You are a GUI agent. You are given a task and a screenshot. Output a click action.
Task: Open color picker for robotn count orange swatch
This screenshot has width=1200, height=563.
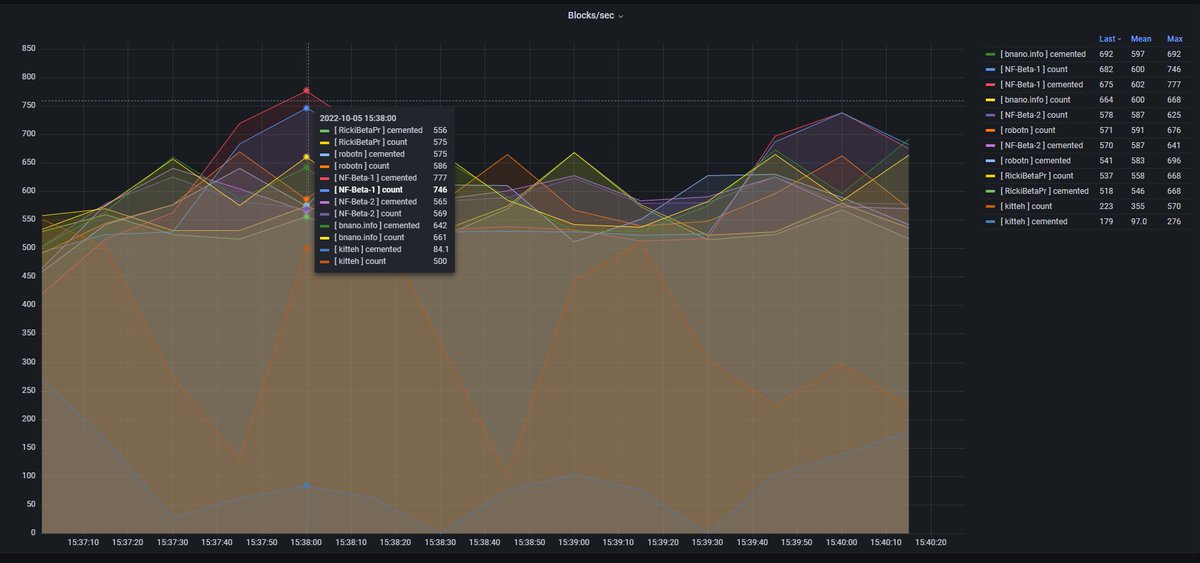(x=990, y=130)
